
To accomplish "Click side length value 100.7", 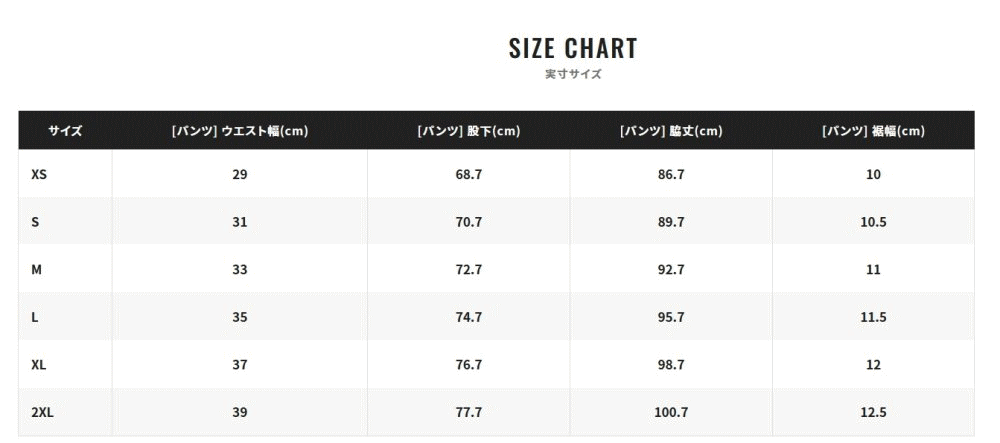I will click(x=671, y=412).
